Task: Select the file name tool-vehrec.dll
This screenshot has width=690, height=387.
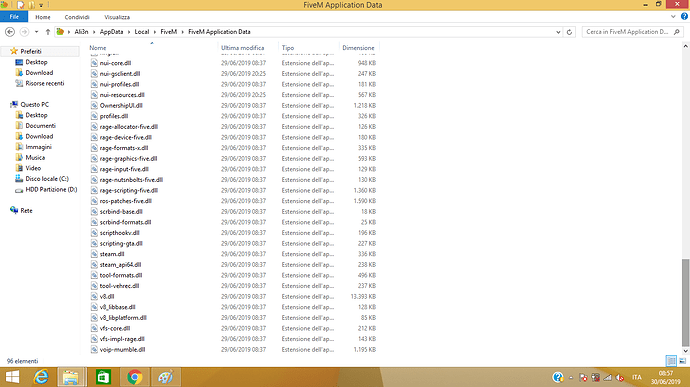Action: point(119,286)
